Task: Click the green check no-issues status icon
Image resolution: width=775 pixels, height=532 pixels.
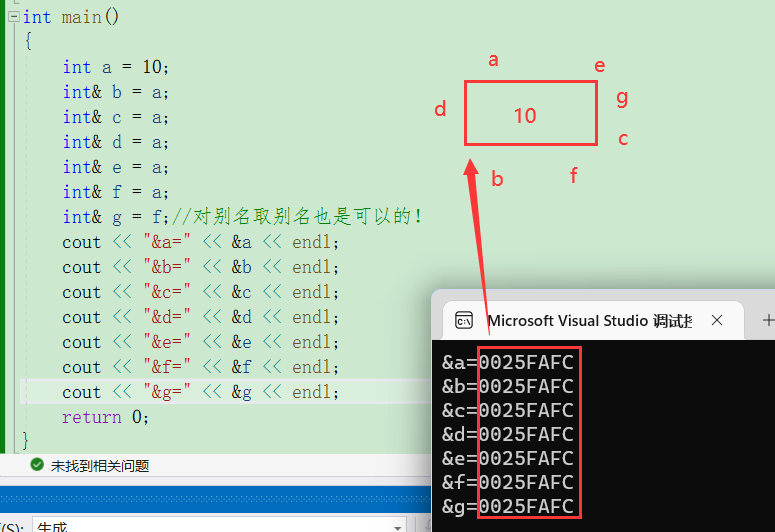Action: click(37, 465)
